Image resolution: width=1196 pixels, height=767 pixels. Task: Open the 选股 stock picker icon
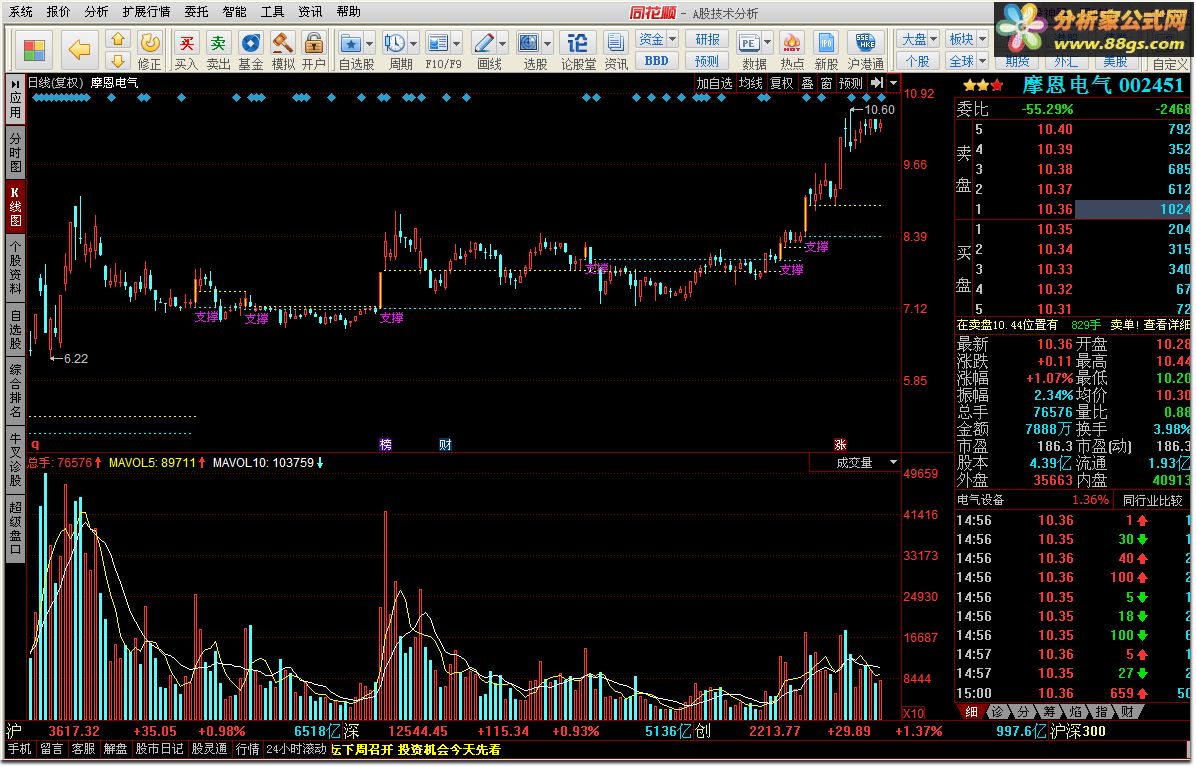click(x=529, y=43)
